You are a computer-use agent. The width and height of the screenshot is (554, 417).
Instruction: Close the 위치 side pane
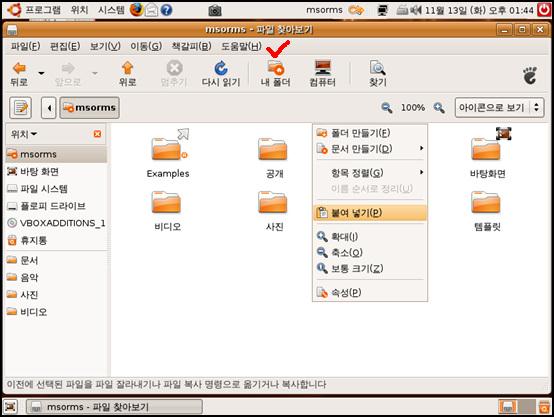(97, 134)
